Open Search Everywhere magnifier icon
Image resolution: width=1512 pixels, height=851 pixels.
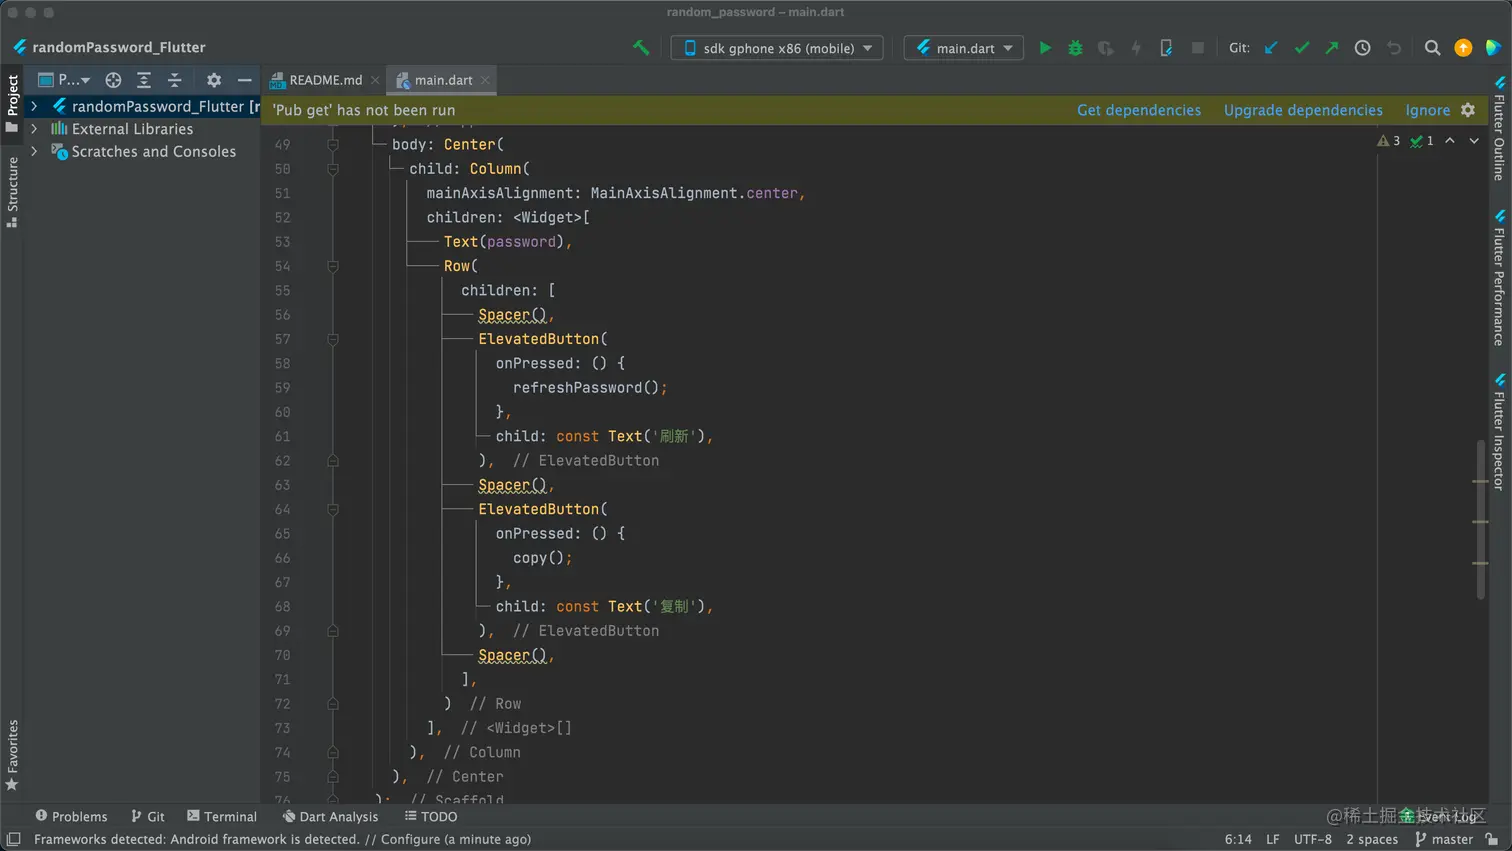[1432, 48]
